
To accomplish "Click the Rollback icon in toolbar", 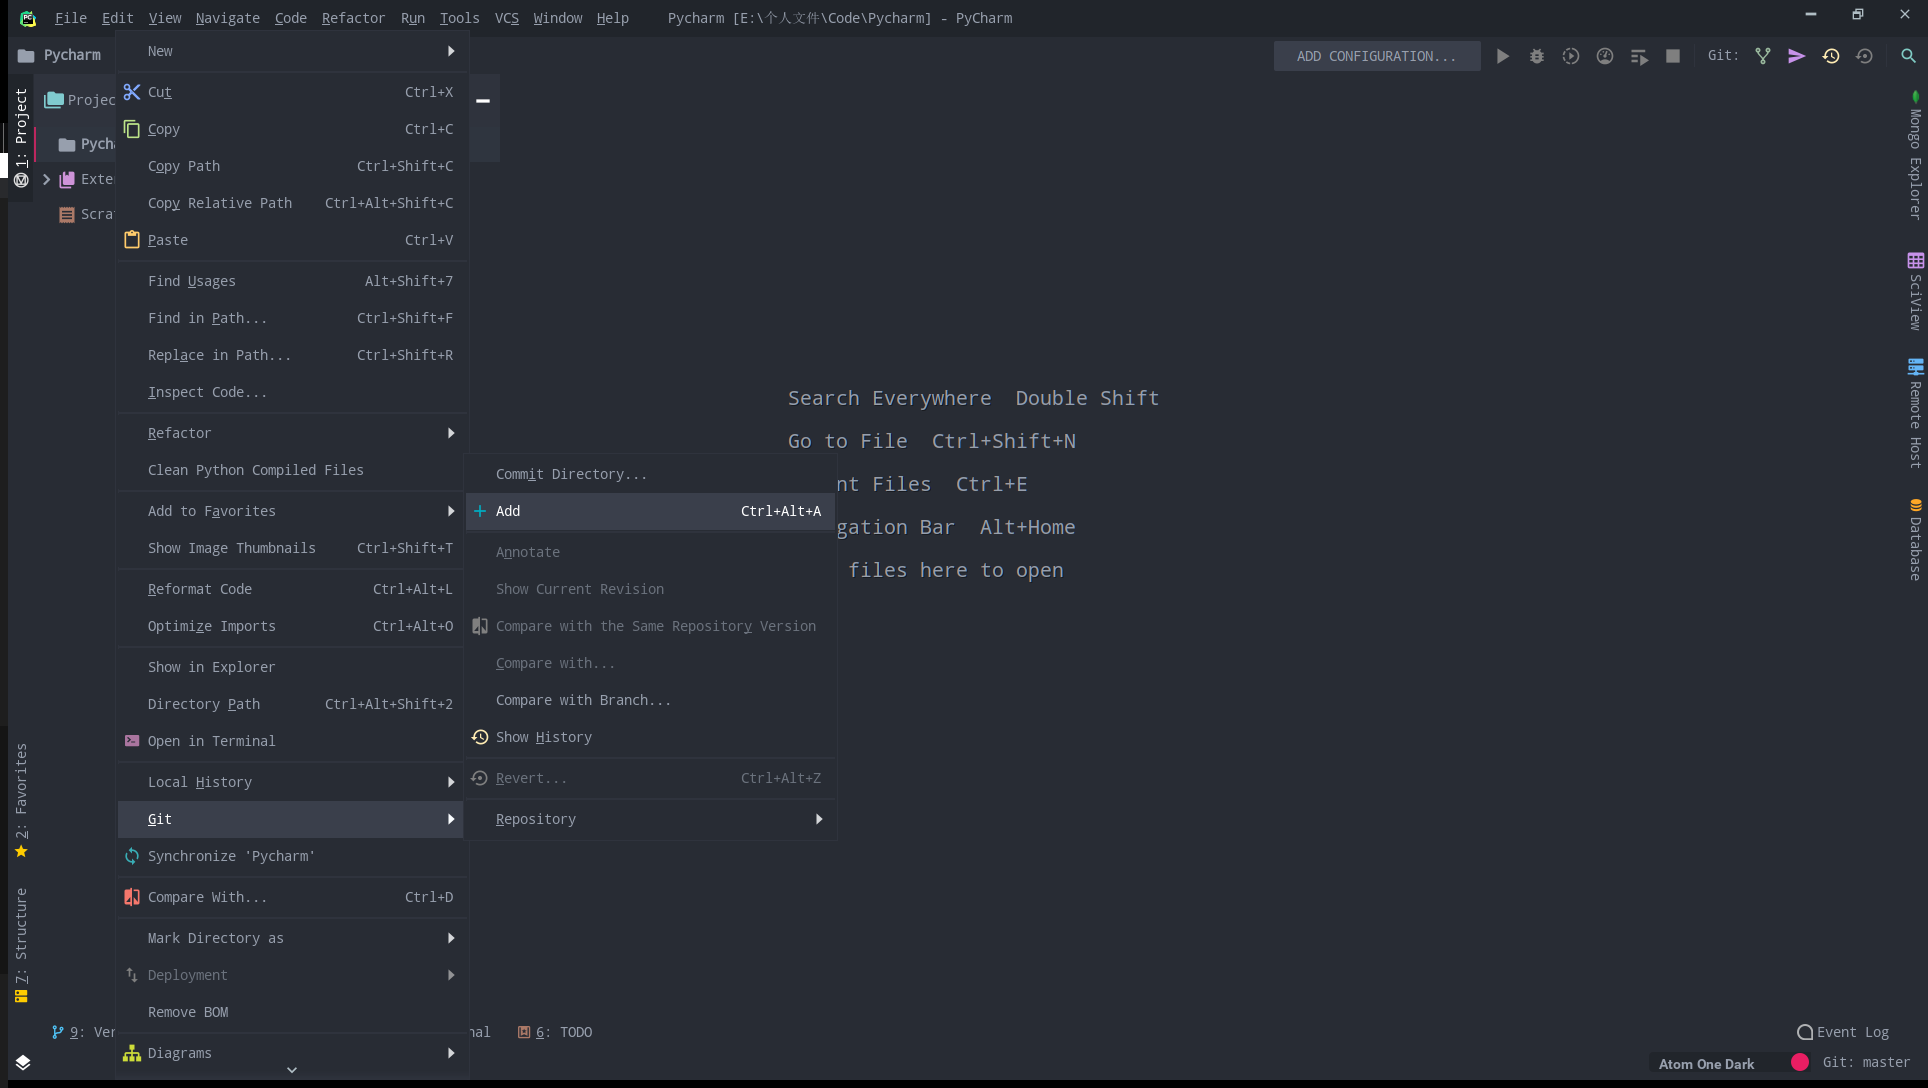I will [x=1864, y=56].
